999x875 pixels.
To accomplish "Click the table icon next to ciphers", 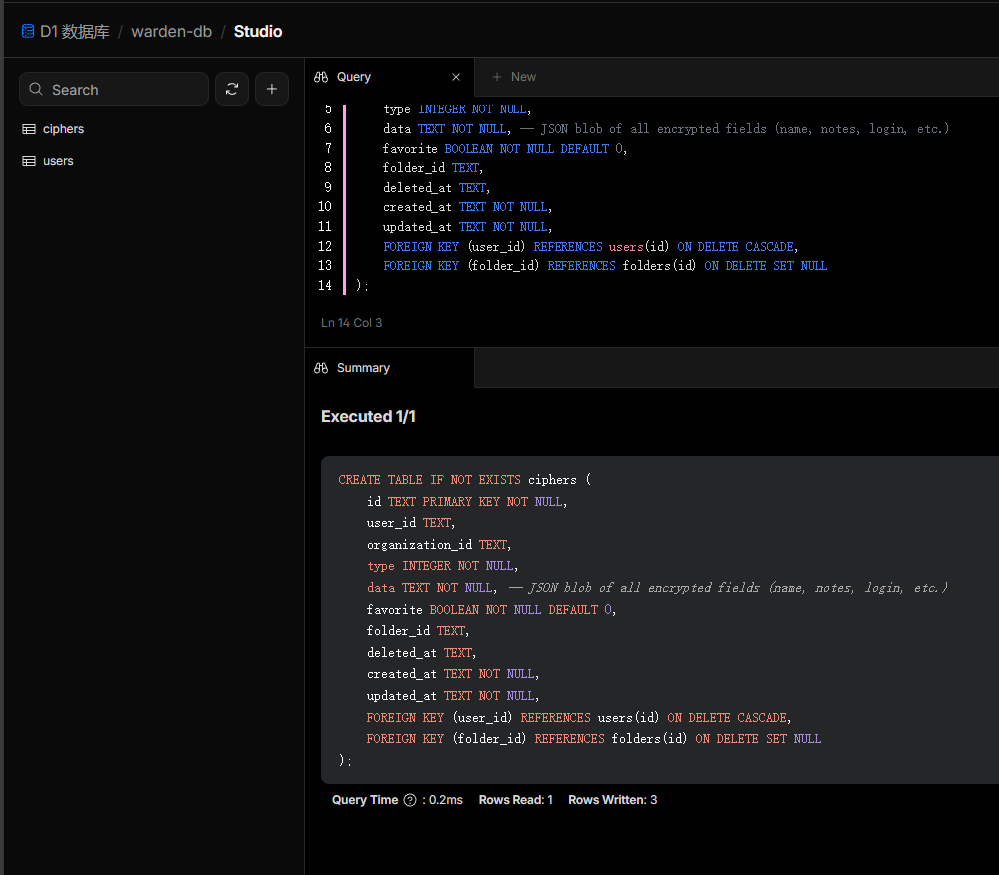I will click(x=29, y=129).
